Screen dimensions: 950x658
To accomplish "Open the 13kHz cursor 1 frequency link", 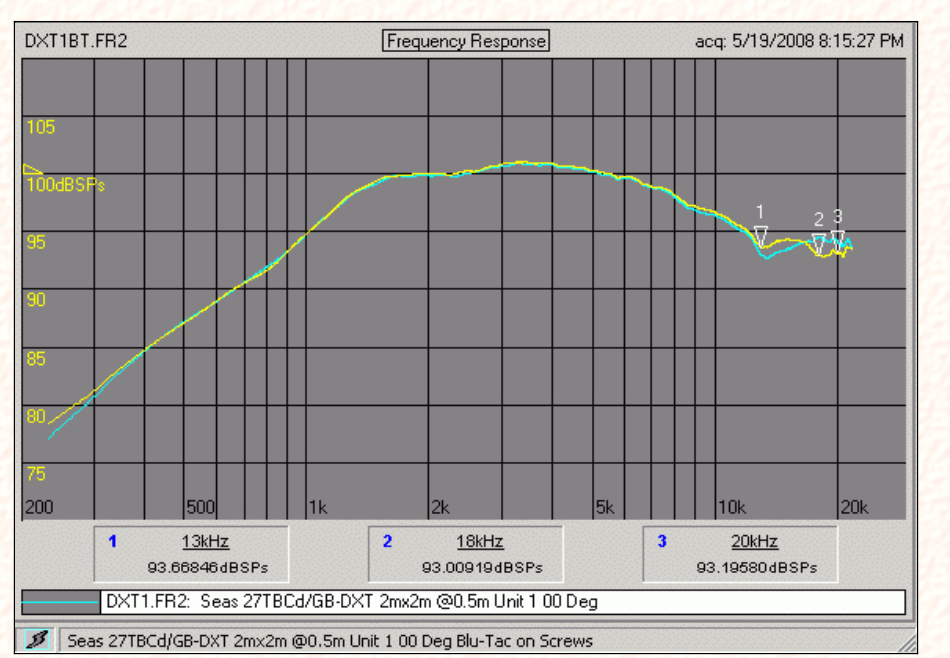I will [x=205, y=541].
